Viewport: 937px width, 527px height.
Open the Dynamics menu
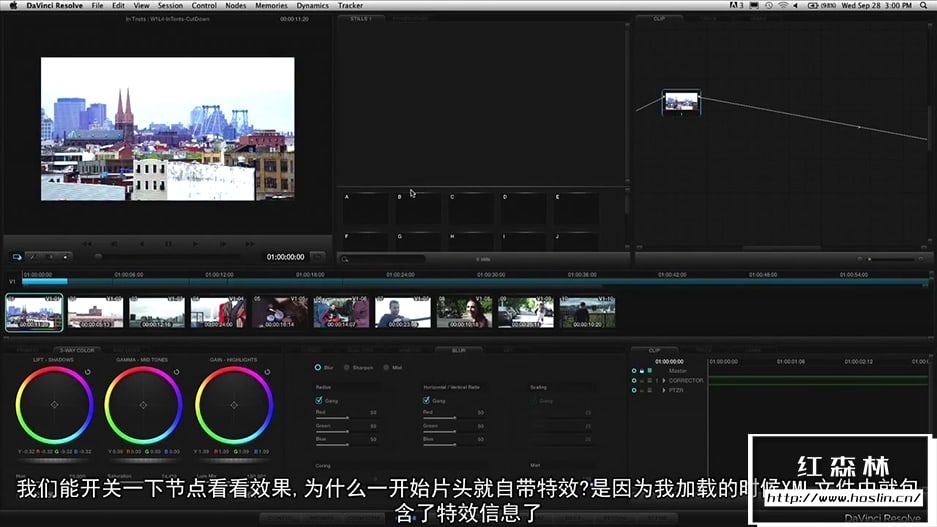(313, 5)
